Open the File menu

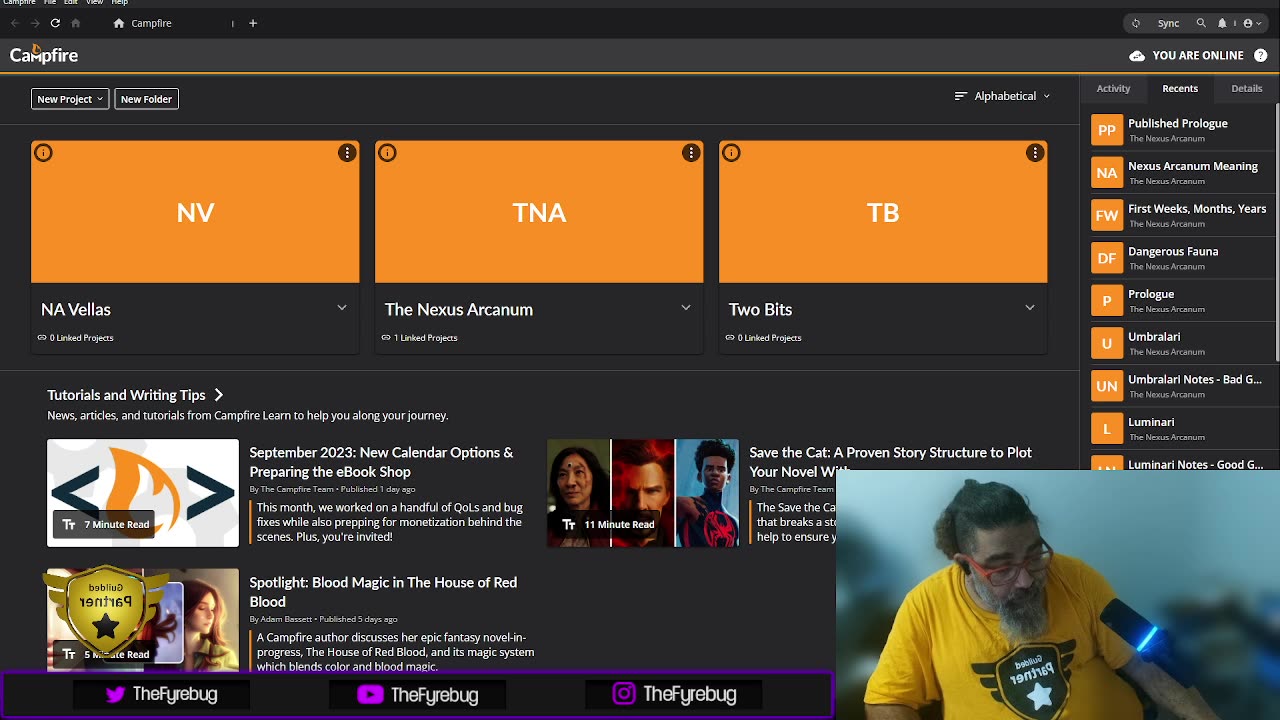click(x=50, y=3)
